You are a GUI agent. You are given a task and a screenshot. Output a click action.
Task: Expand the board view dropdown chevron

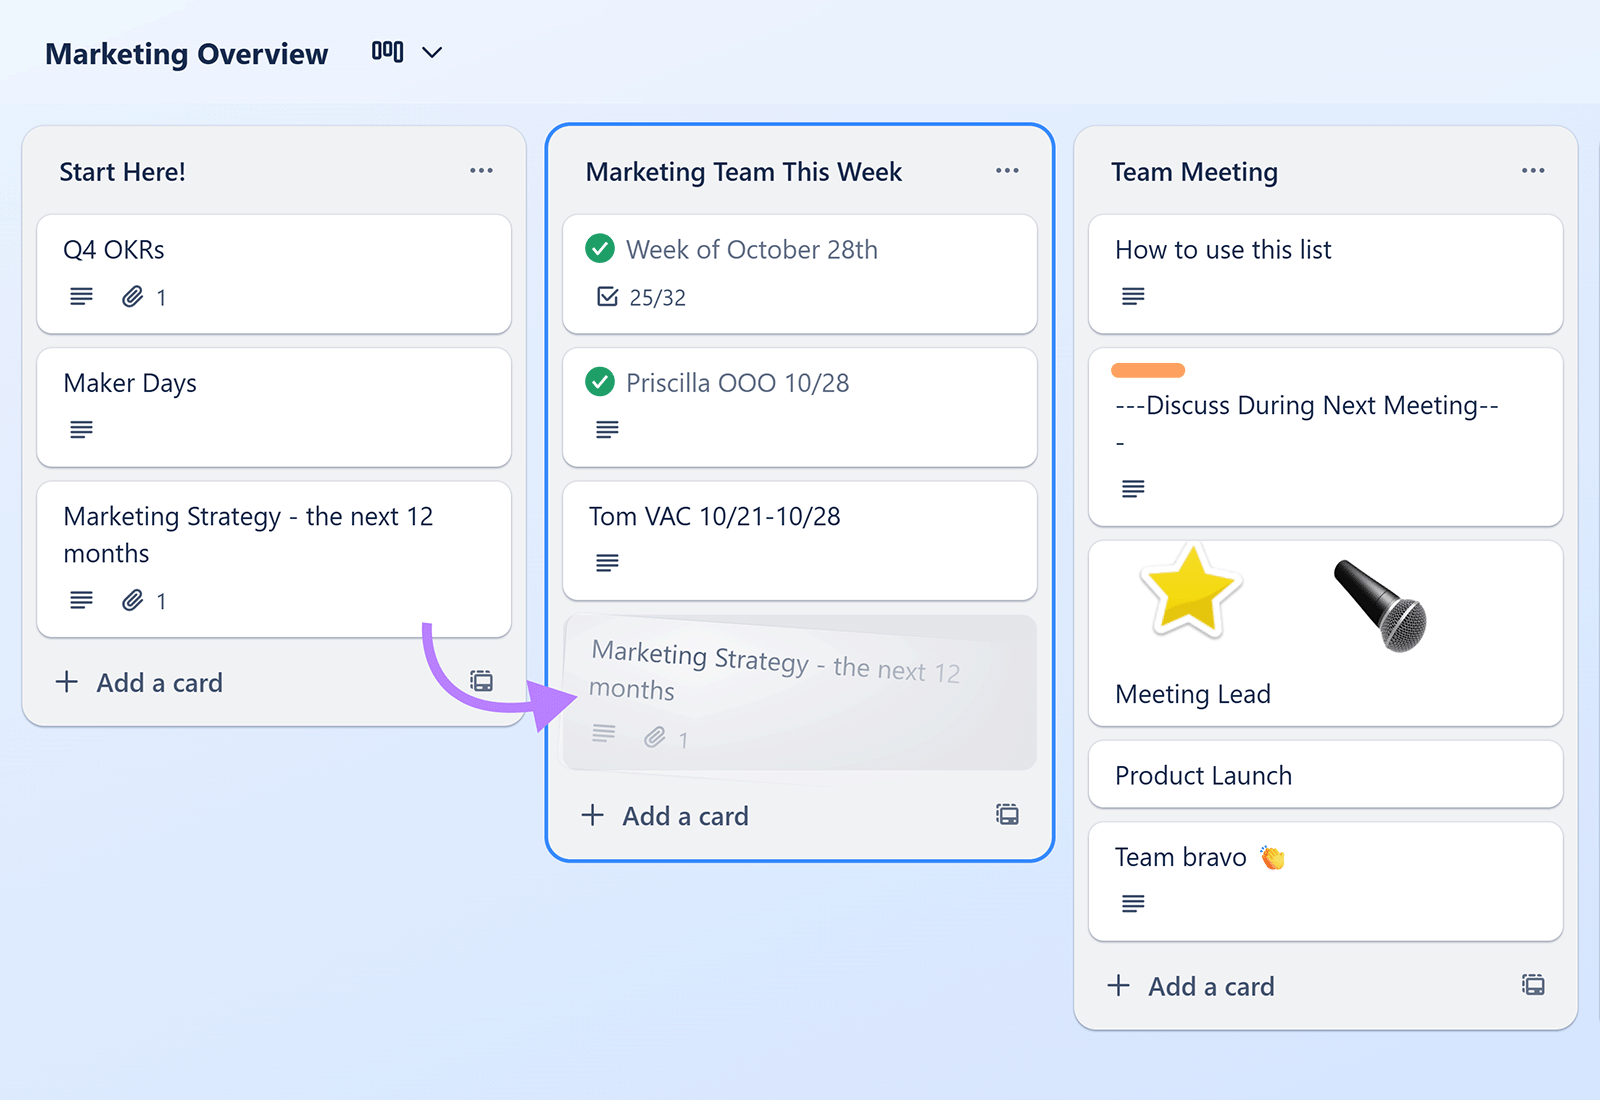(x=432, y=53)
